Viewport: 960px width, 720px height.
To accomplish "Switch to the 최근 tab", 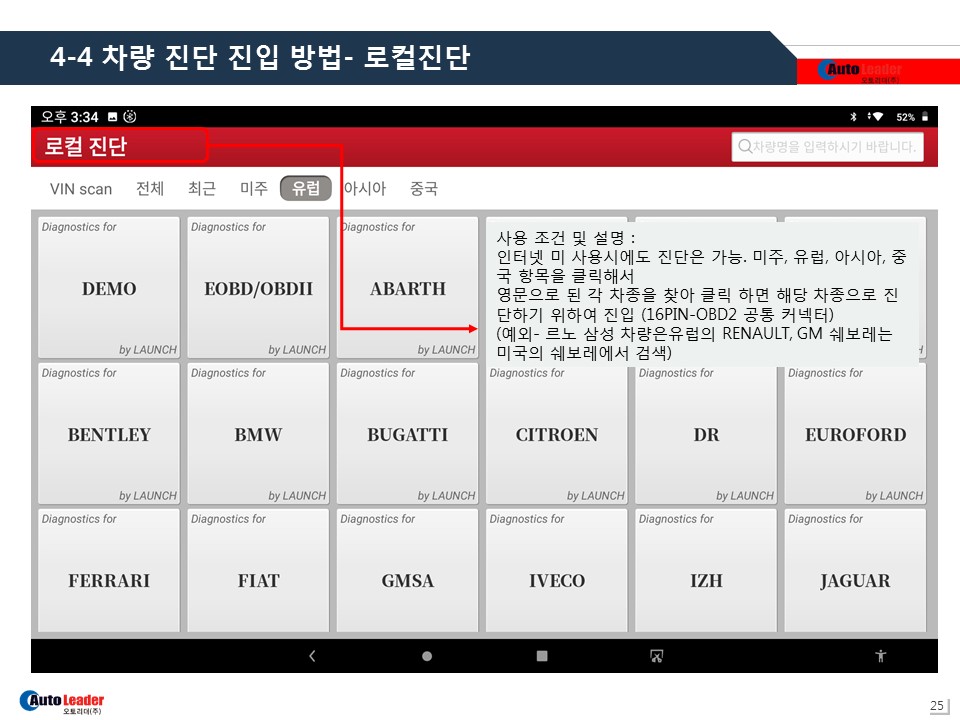I will (201, 188).
